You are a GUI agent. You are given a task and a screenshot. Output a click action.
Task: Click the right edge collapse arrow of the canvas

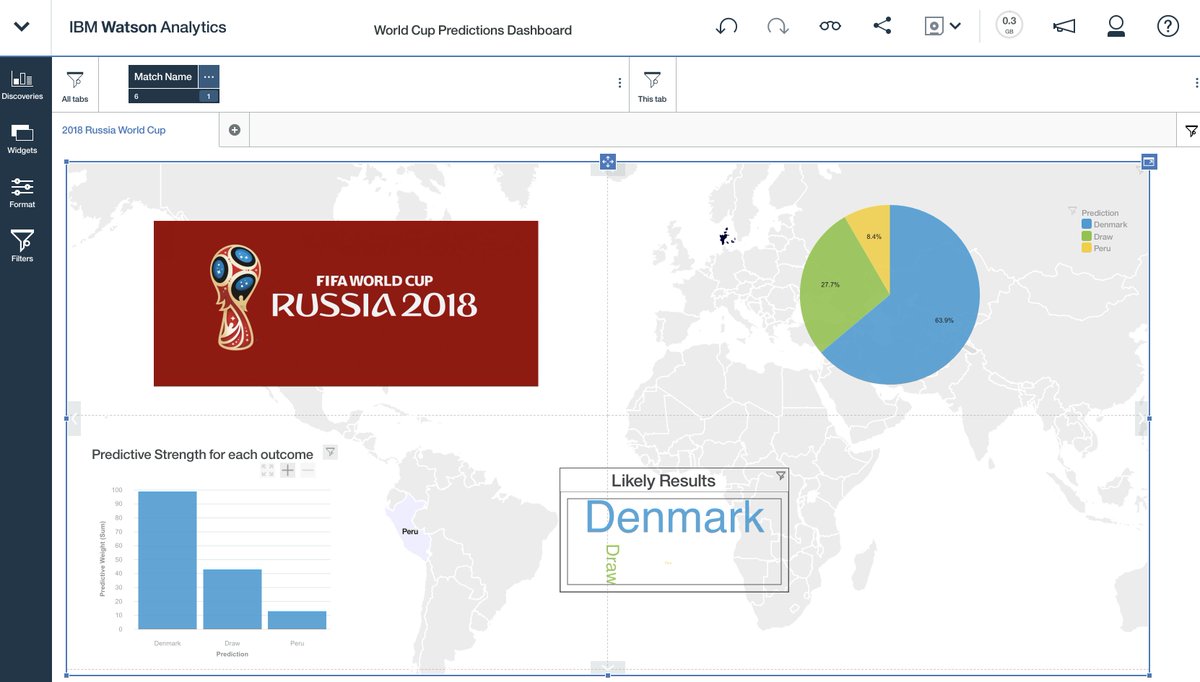1142,418
